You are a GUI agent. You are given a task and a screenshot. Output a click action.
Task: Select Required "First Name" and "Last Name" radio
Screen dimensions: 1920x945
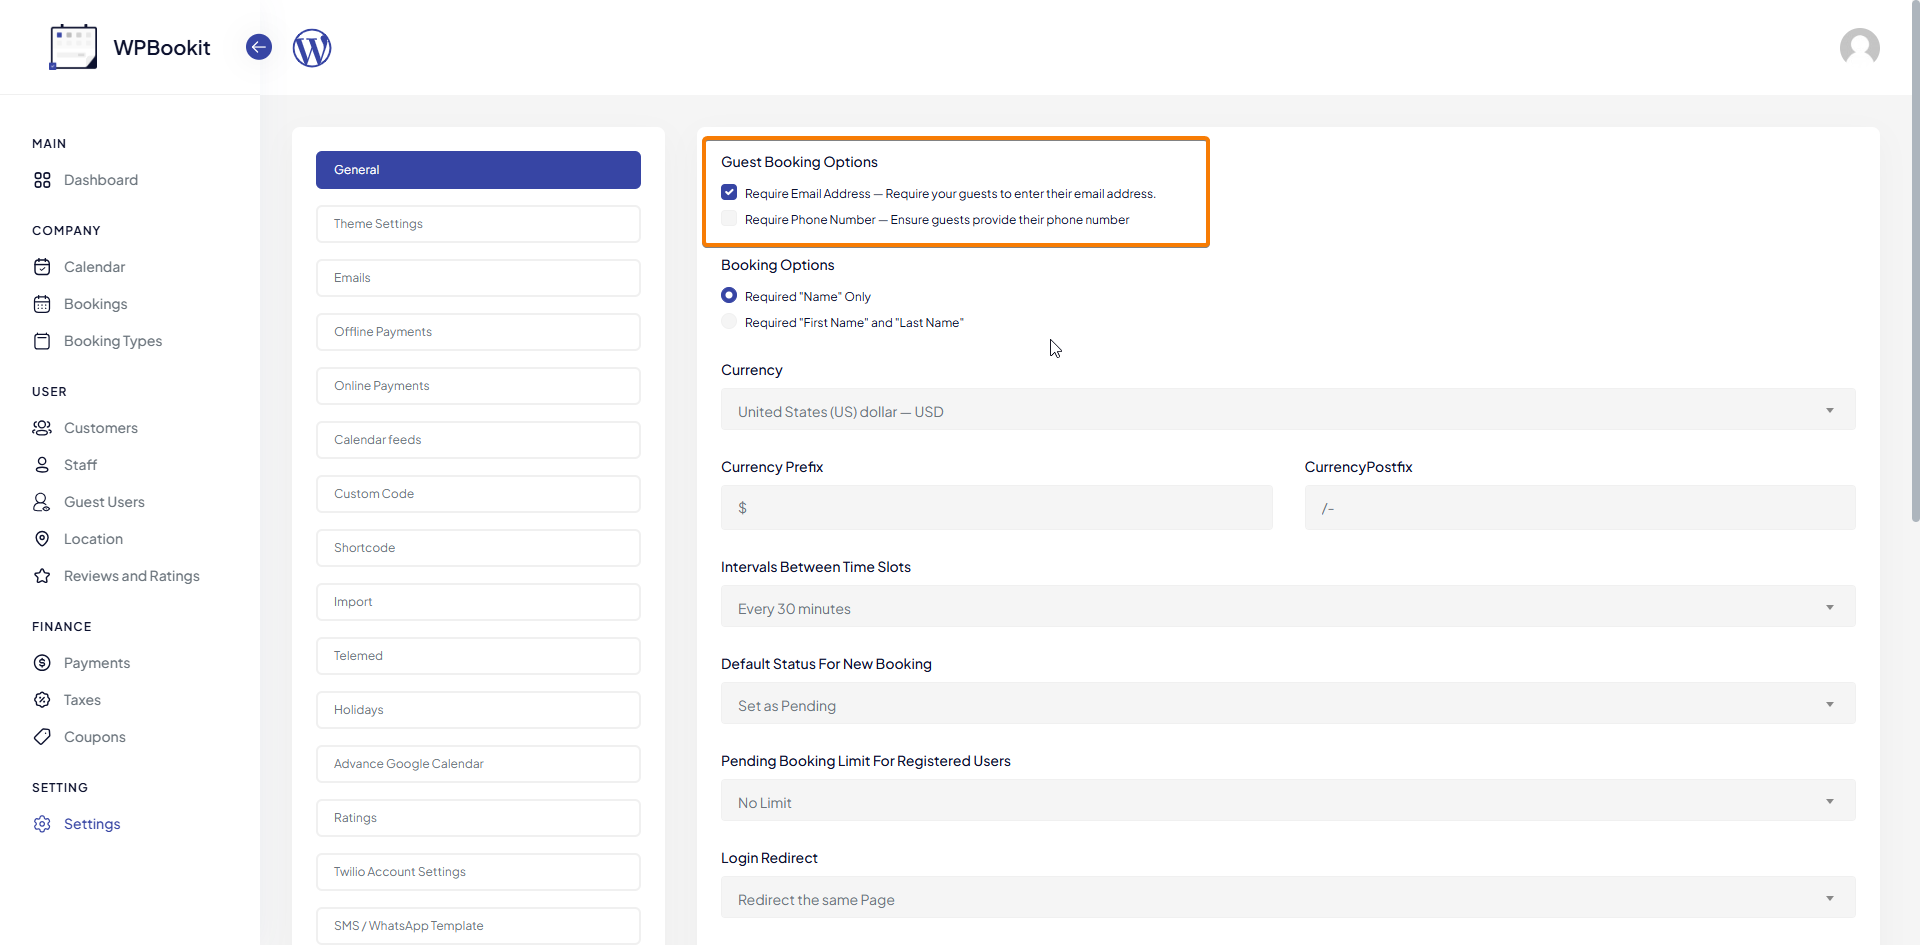tap(729, 321)
